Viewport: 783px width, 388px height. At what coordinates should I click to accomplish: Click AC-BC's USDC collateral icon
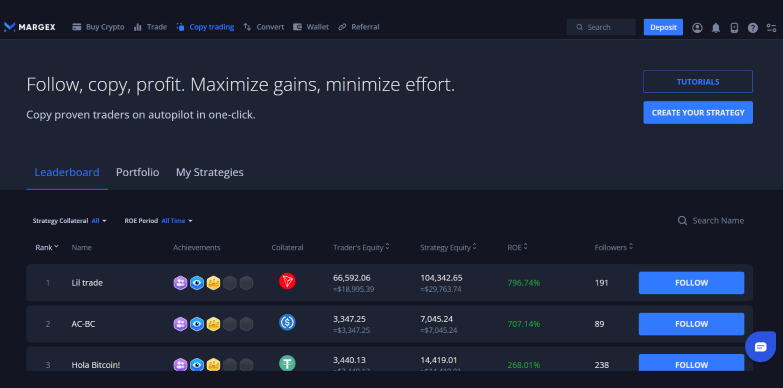pos(287,322)
